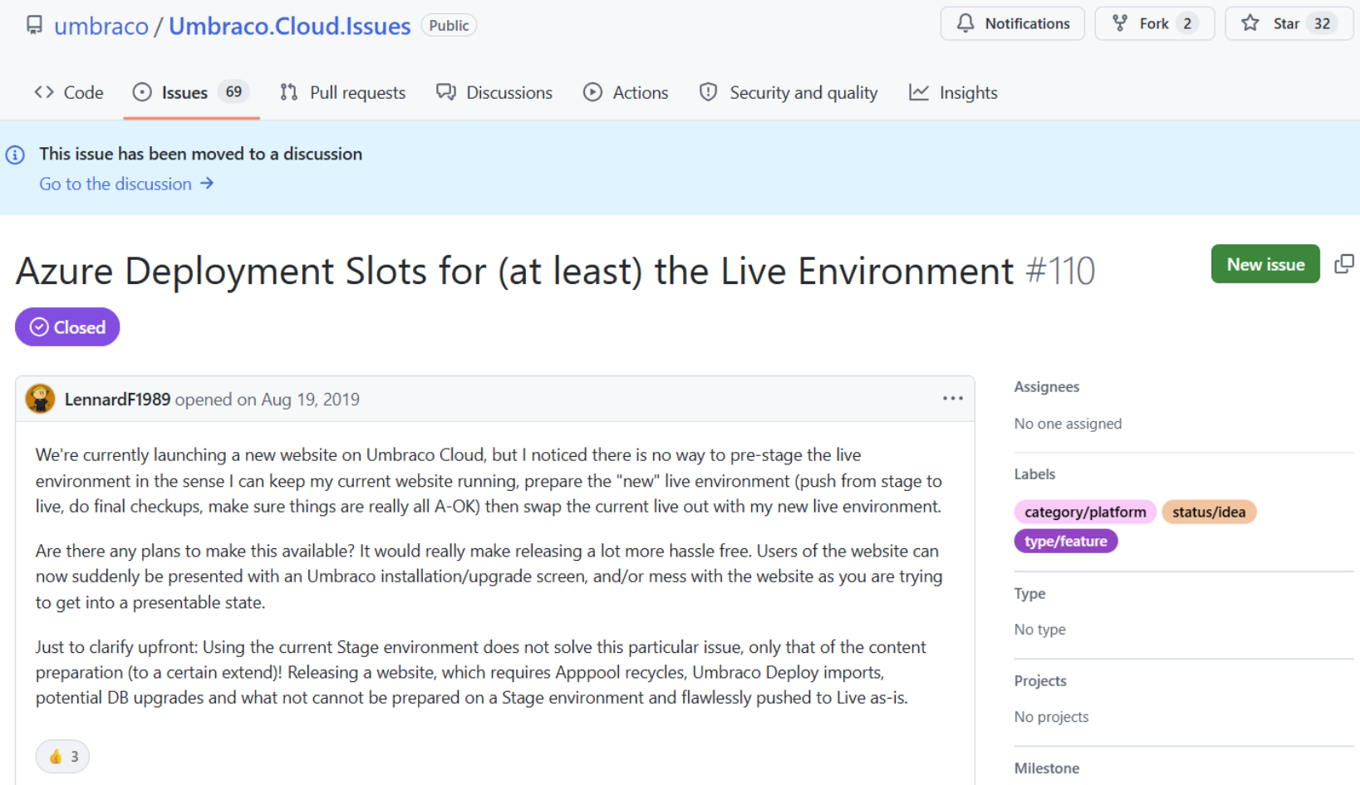Open the Insights tab

[953, 92]
